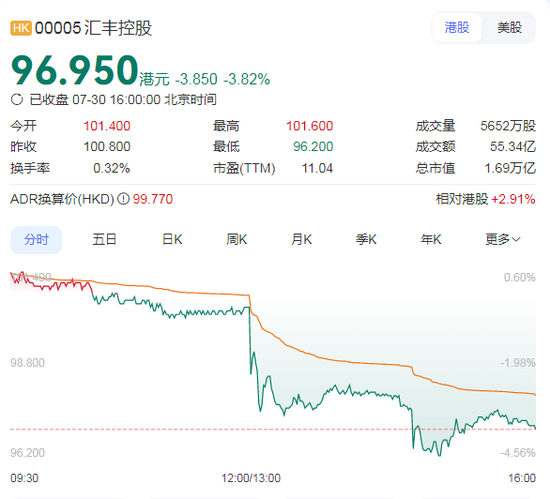The image size is (550, 499).
Task: Switch to the 周K chart tab
Action: pyautogui.click(x=237, y=240)
